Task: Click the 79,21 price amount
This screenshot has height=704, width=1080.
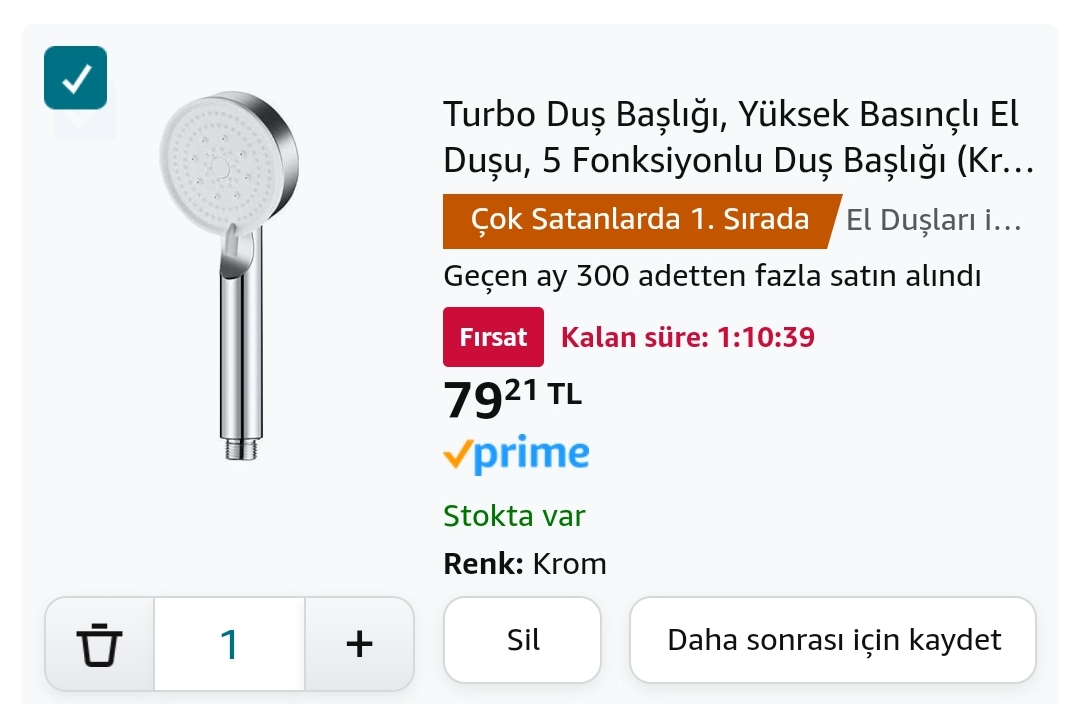Action: pos(490,399)
